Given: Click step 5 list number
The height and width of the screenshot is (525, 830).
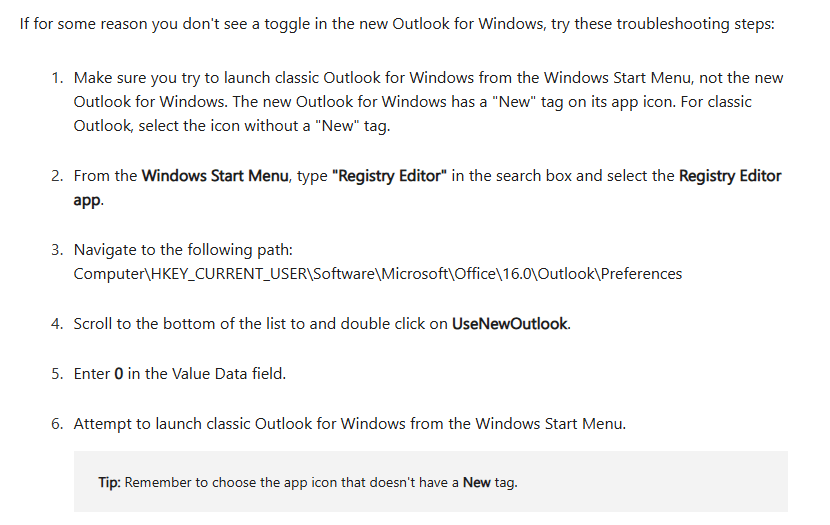Looking at the screenshot, I should click(x=57, y=374).
